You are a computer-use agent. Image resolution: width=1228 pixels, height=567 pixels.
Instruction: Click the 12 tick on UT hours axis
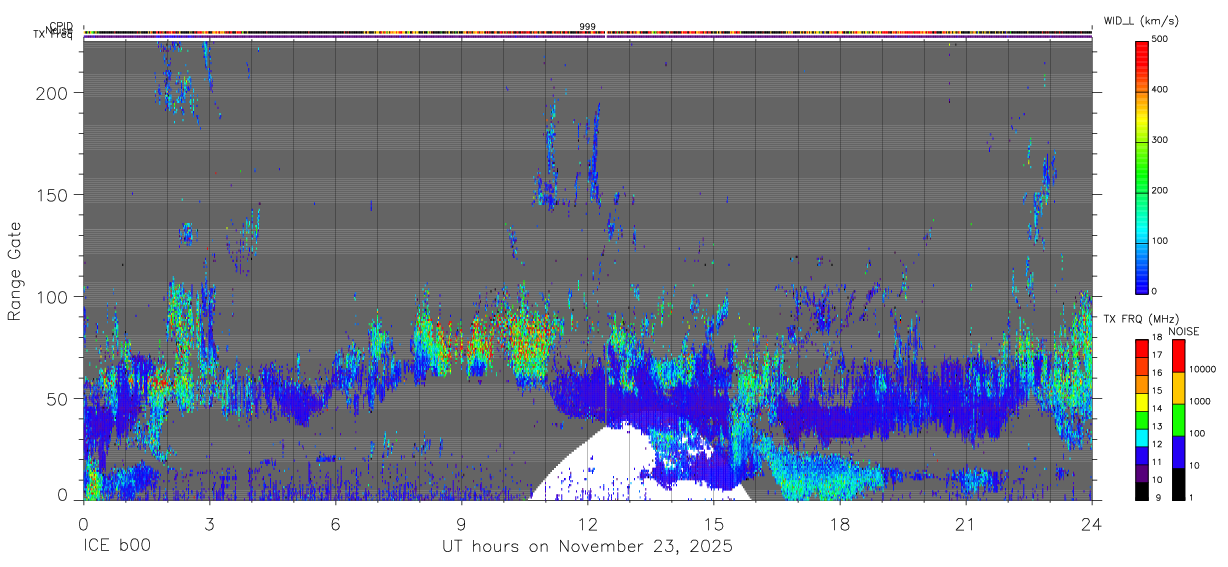click(587, 524)
